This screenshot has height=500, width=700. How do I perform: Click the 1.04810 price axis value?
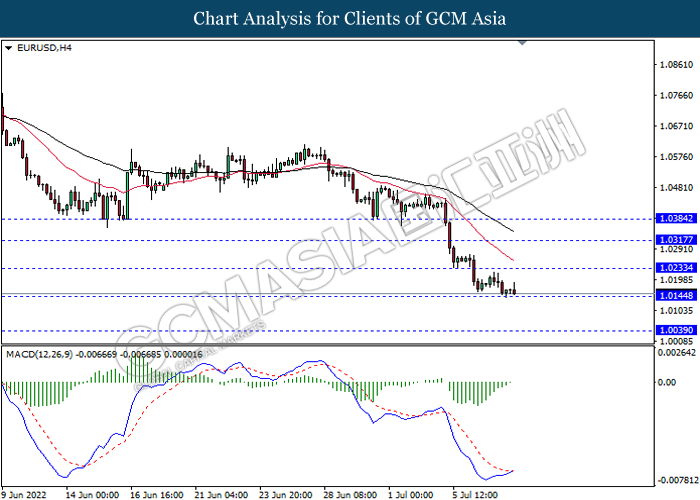676,188
